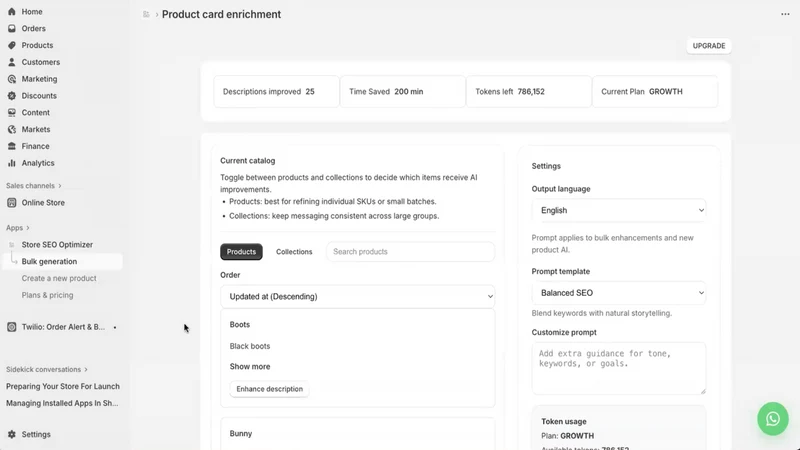Click the Black boots description text
800x450 pixels.
coord(249,346)
